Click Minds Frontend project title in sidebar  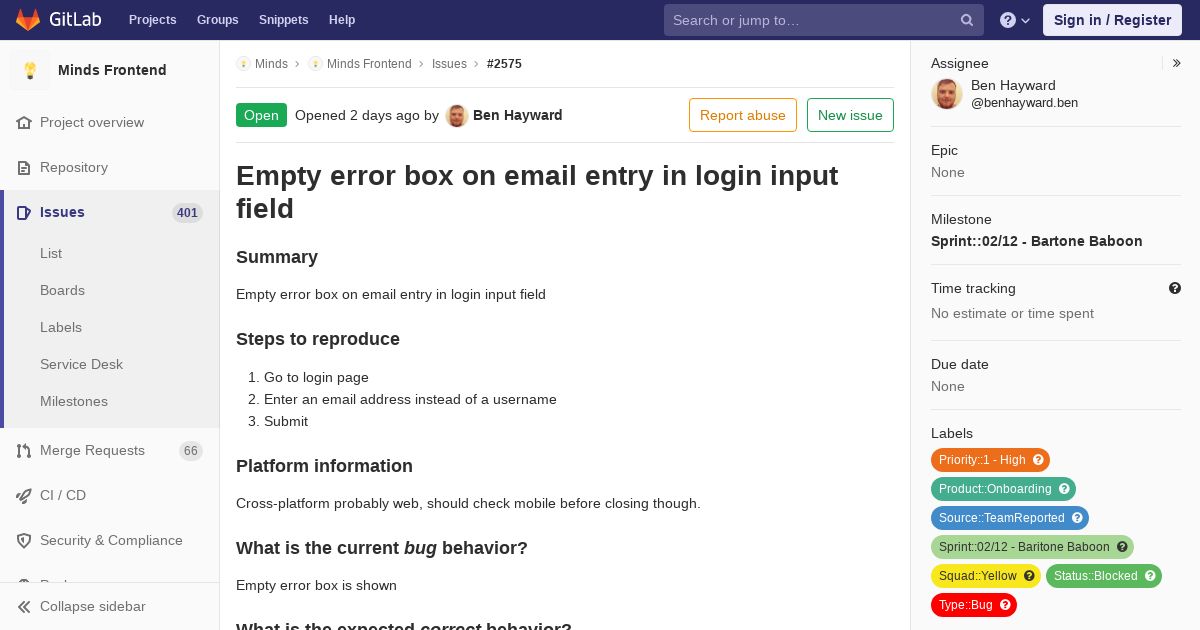112,70
